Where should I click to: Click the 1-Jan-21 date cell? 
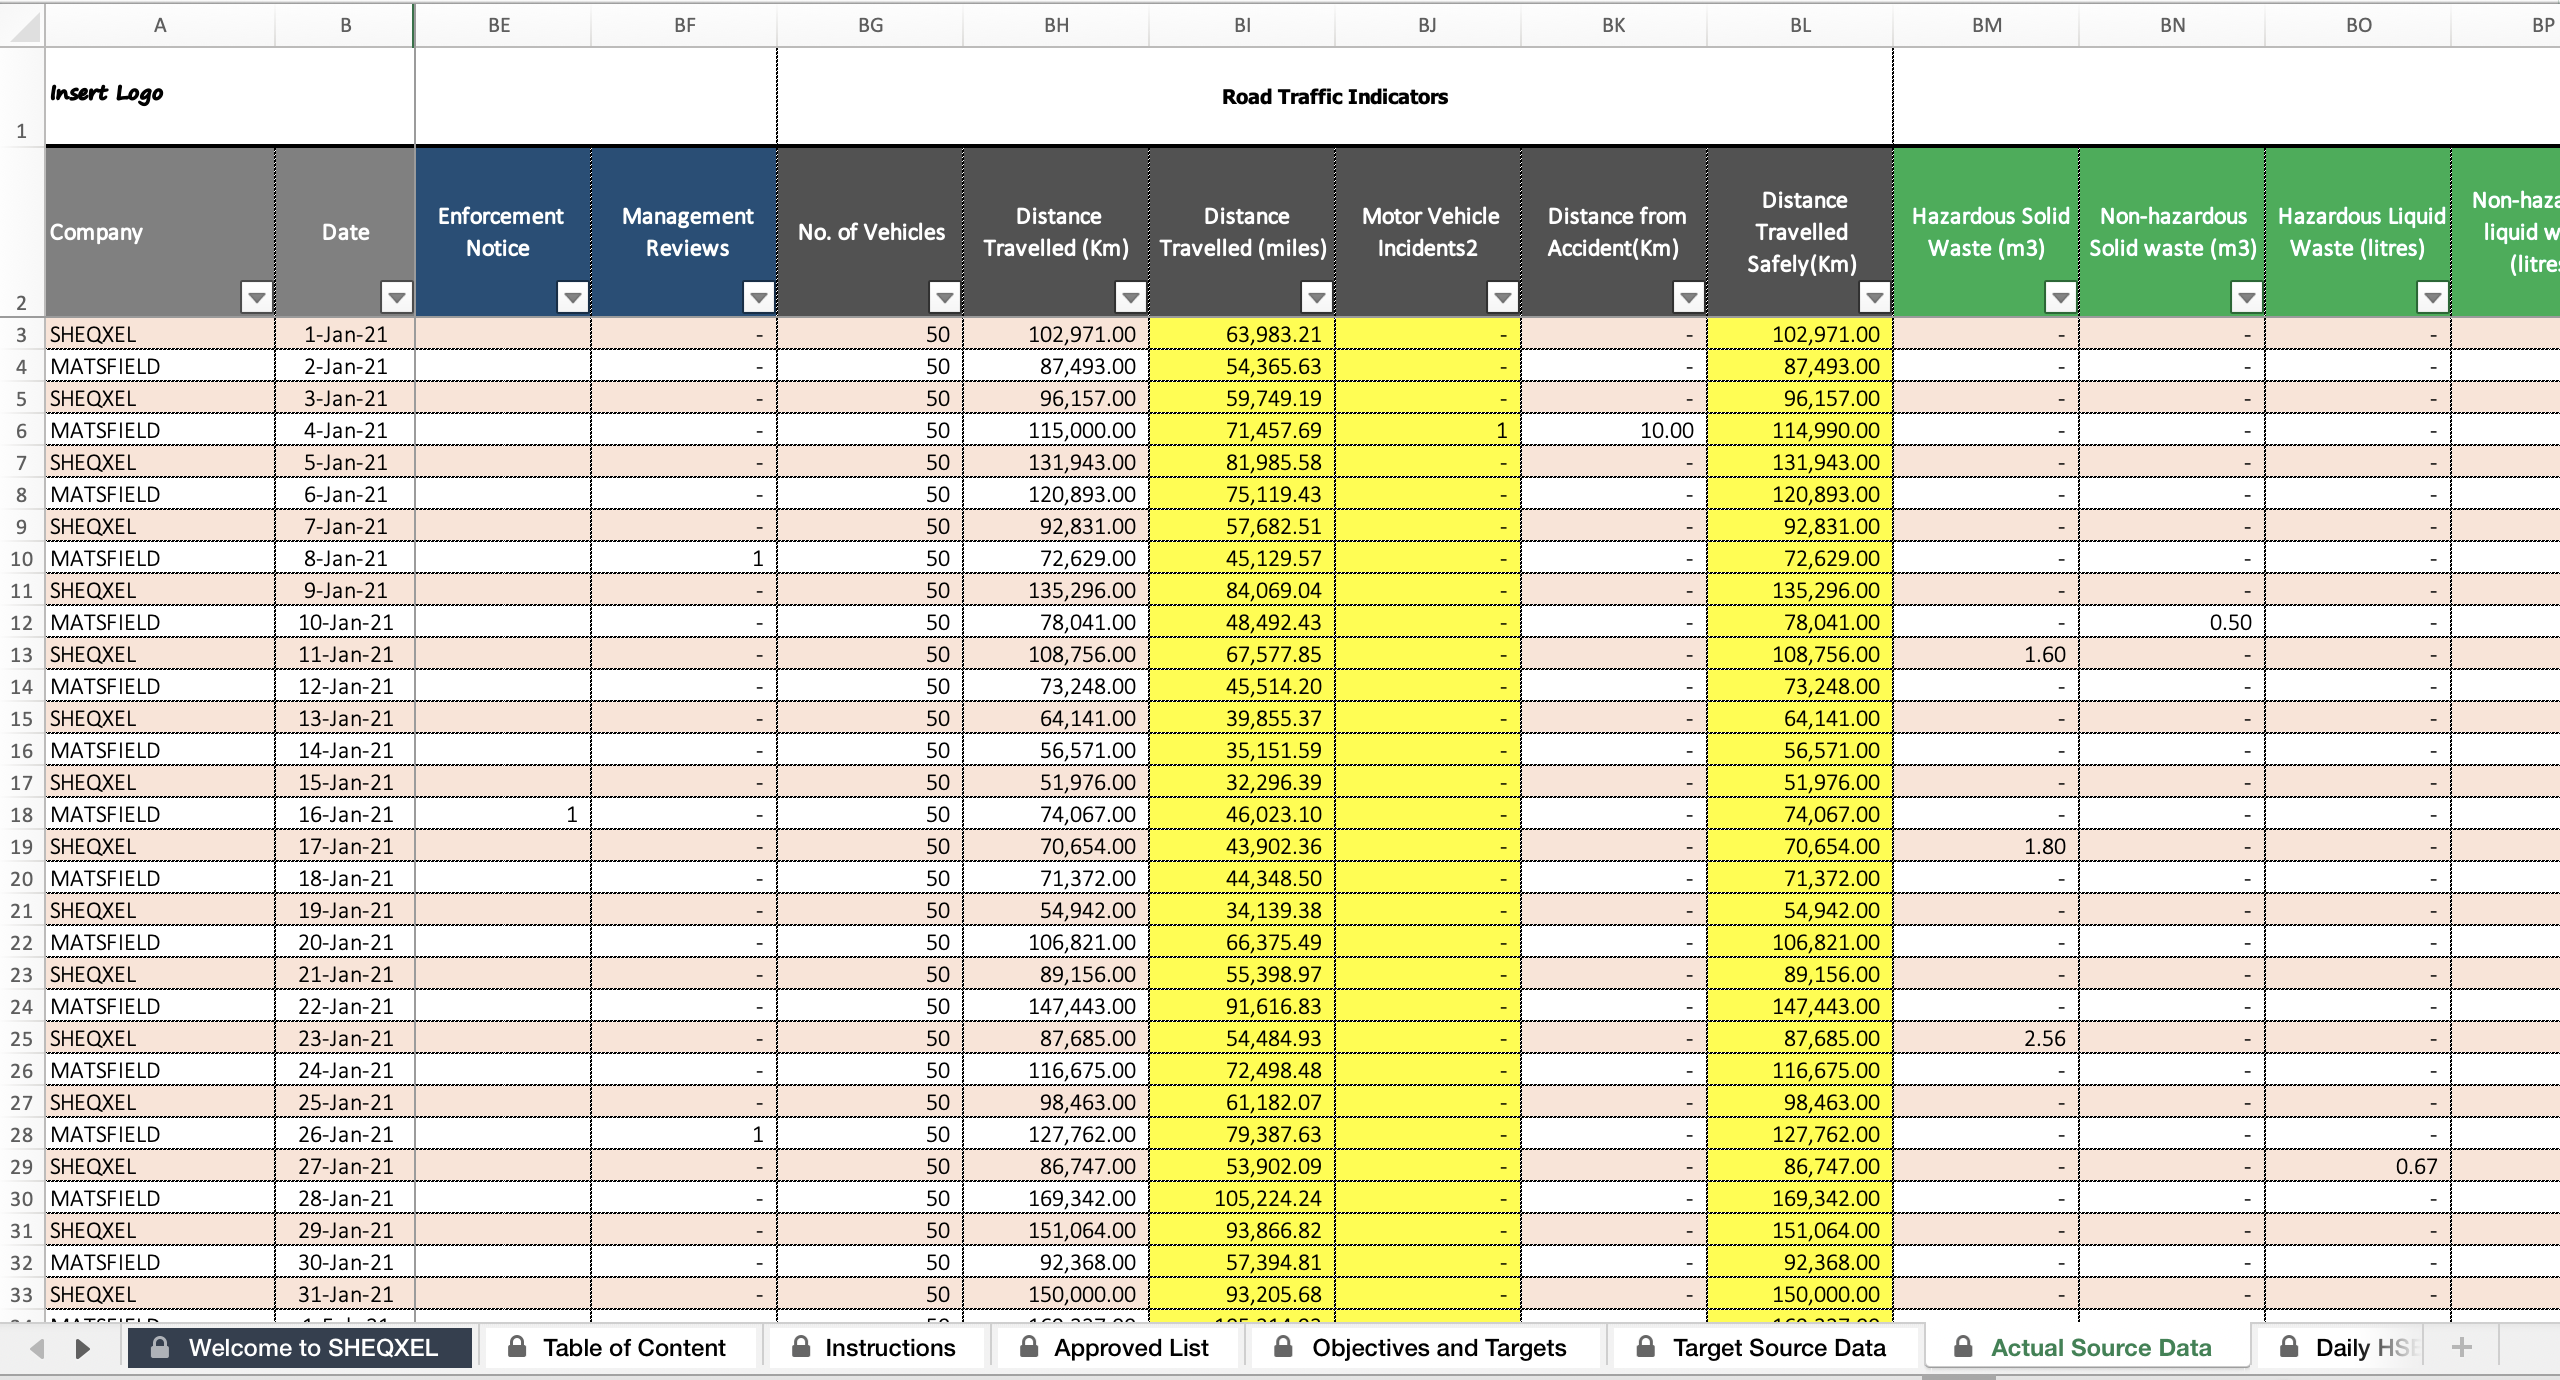click(345, 334)
